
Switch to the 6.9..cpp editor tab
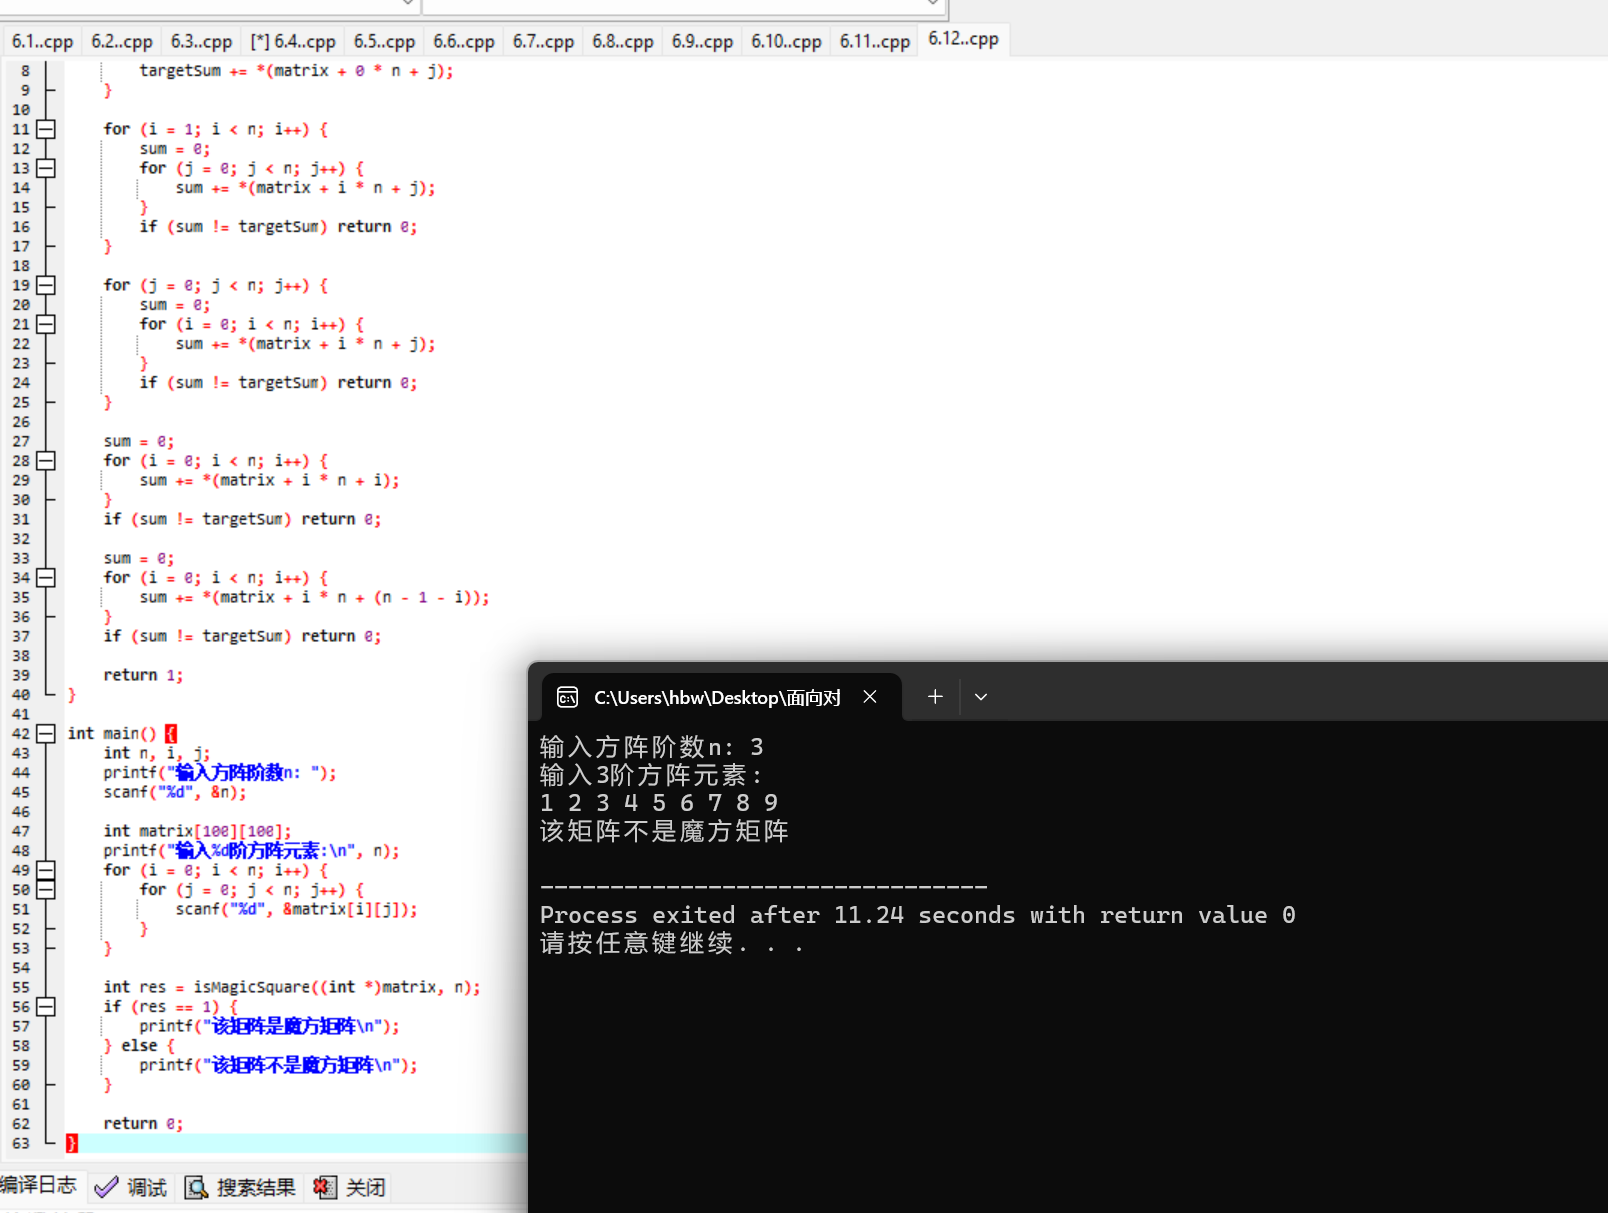702,41
